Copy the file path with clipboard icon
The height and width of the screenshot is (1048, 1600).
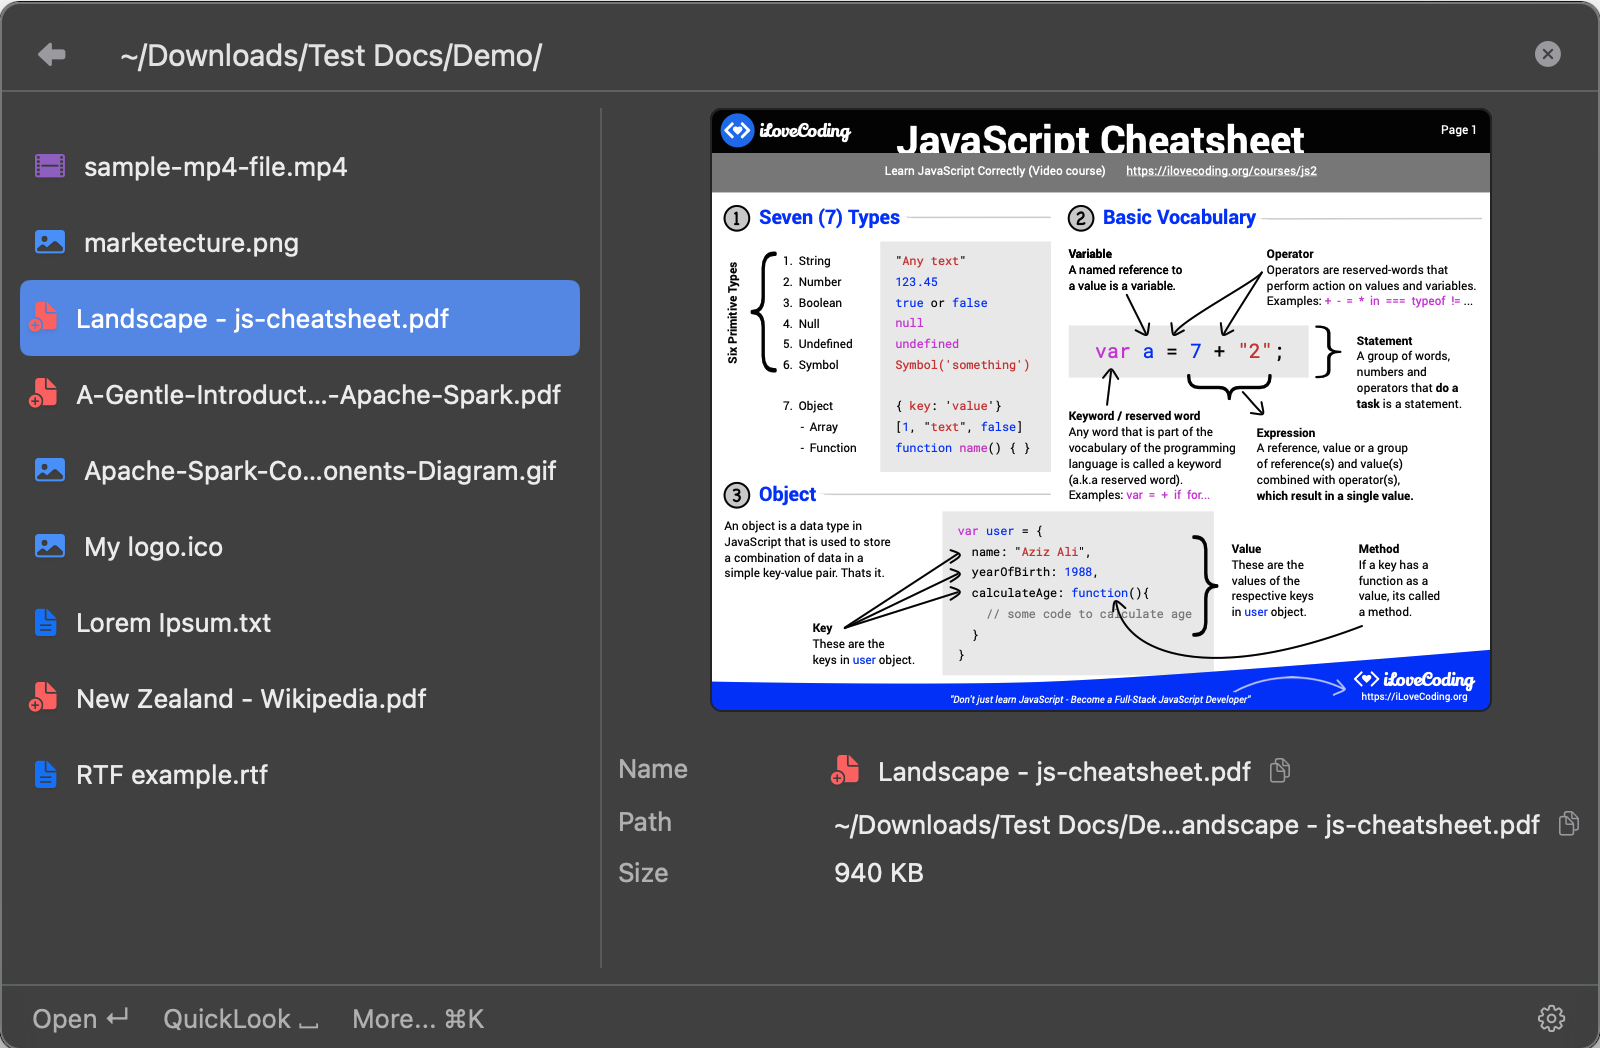pyautogui.click(x=1569, y=823)
